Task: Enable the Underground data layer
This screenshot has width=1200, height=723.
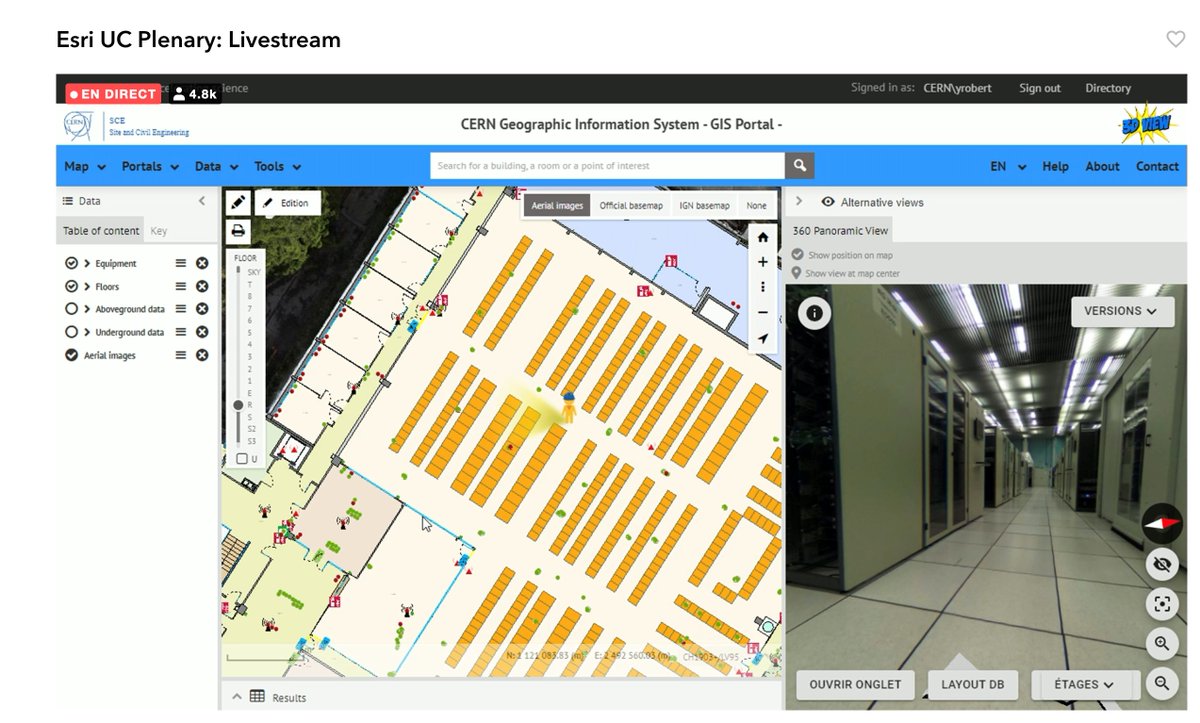Action: 71,332
